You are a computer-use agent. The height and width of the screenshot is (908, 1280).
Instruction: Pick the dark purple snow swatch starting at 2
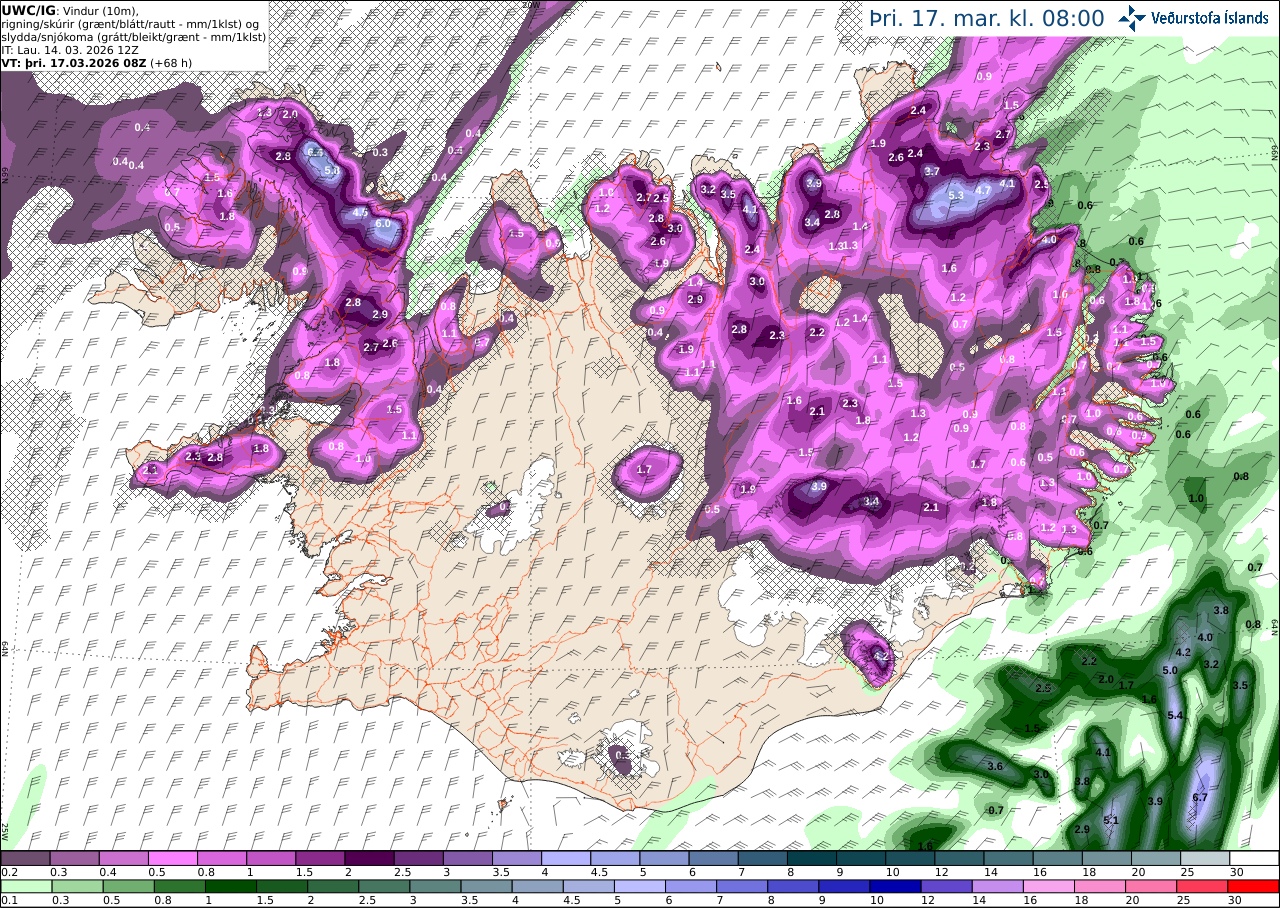pyautogui.click(x=369, y=858)
